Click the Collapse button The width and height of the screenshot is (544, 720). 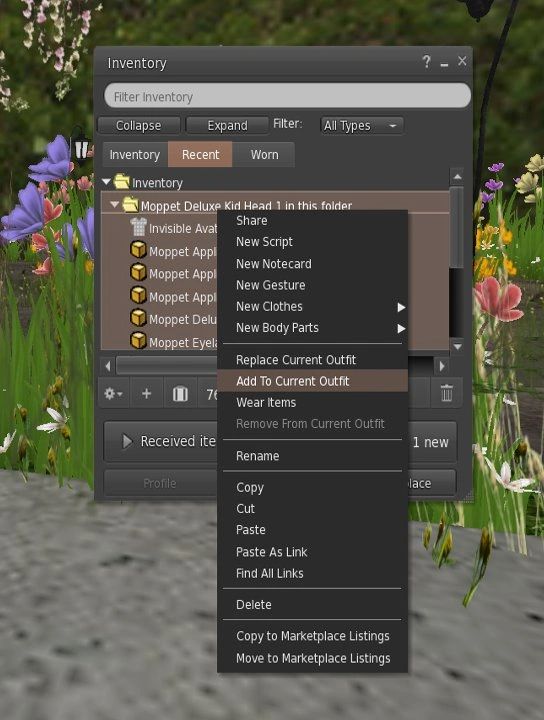tap(139, 125)
